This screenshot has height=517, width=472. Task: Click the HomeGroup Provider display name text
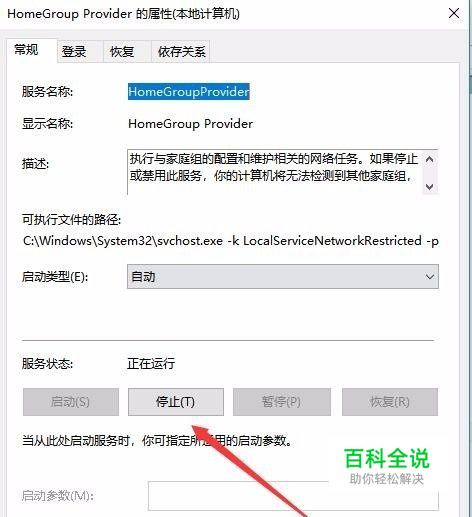(190, 124)
